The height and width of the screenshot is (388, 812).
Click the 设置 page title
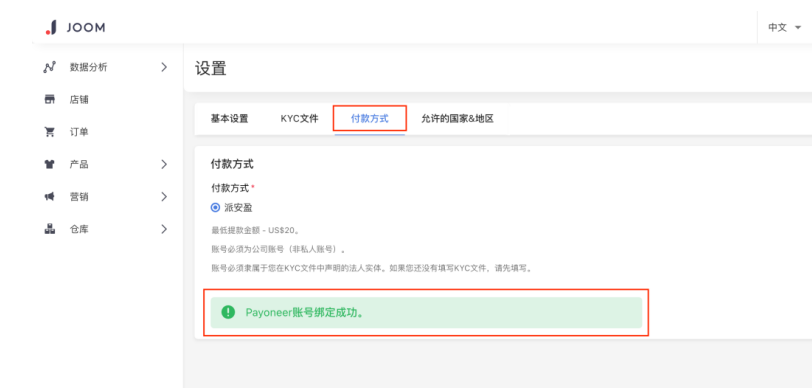[x=211, y=68]
